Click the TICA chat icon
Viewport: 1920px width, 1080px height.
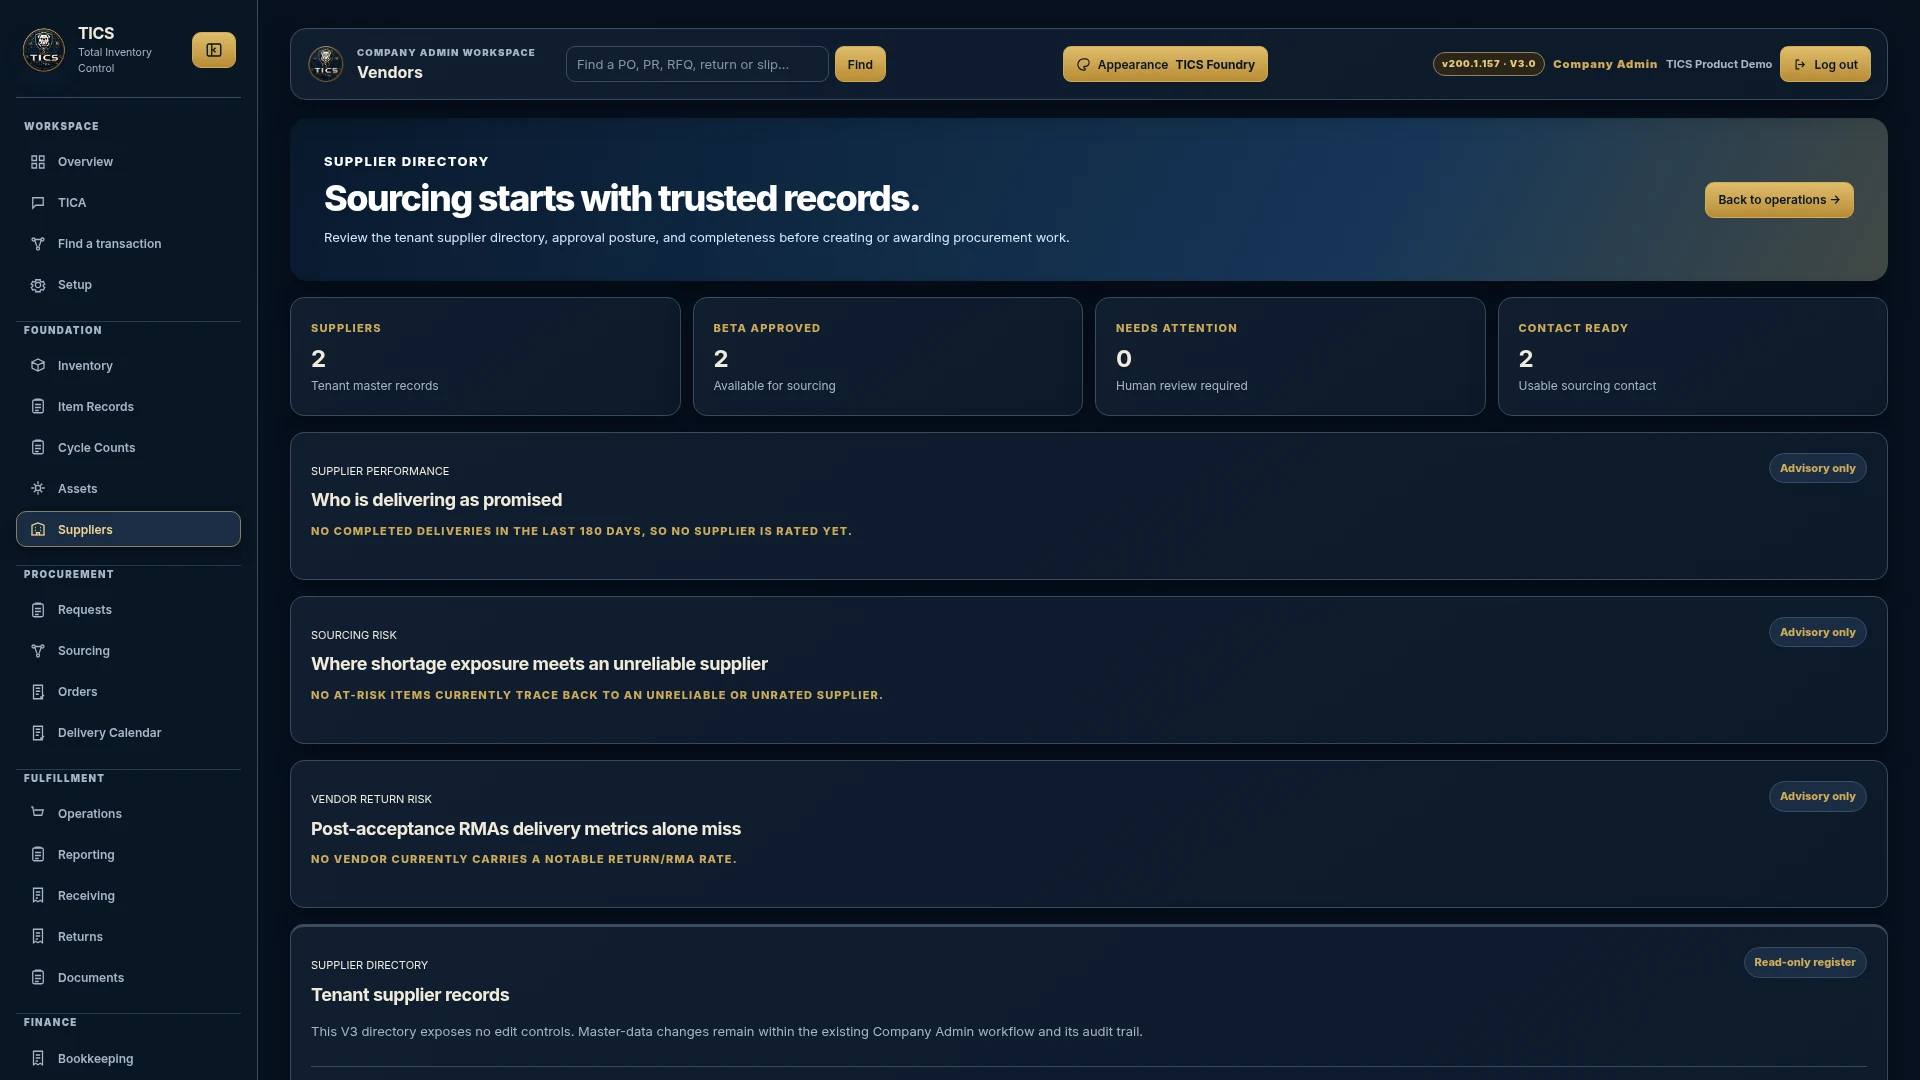(38, 203)
